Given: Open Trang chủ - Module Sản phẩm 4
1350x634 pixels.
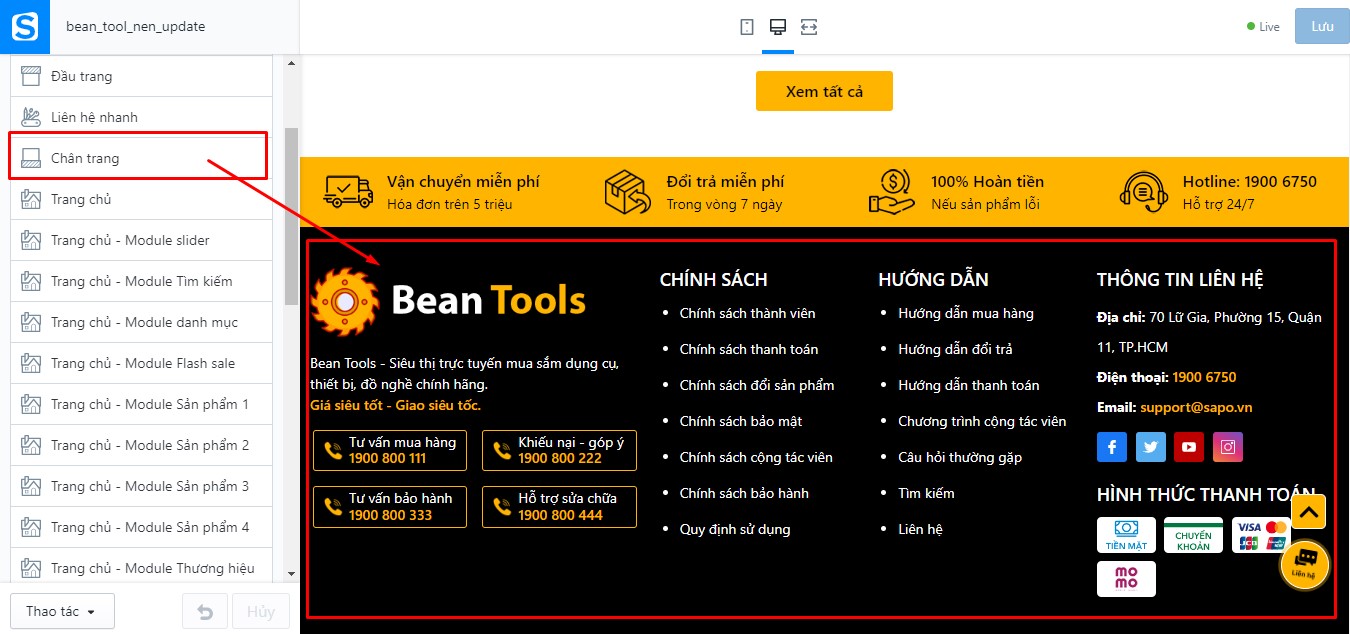Looking at the screenshot, I should pos(141,527).
